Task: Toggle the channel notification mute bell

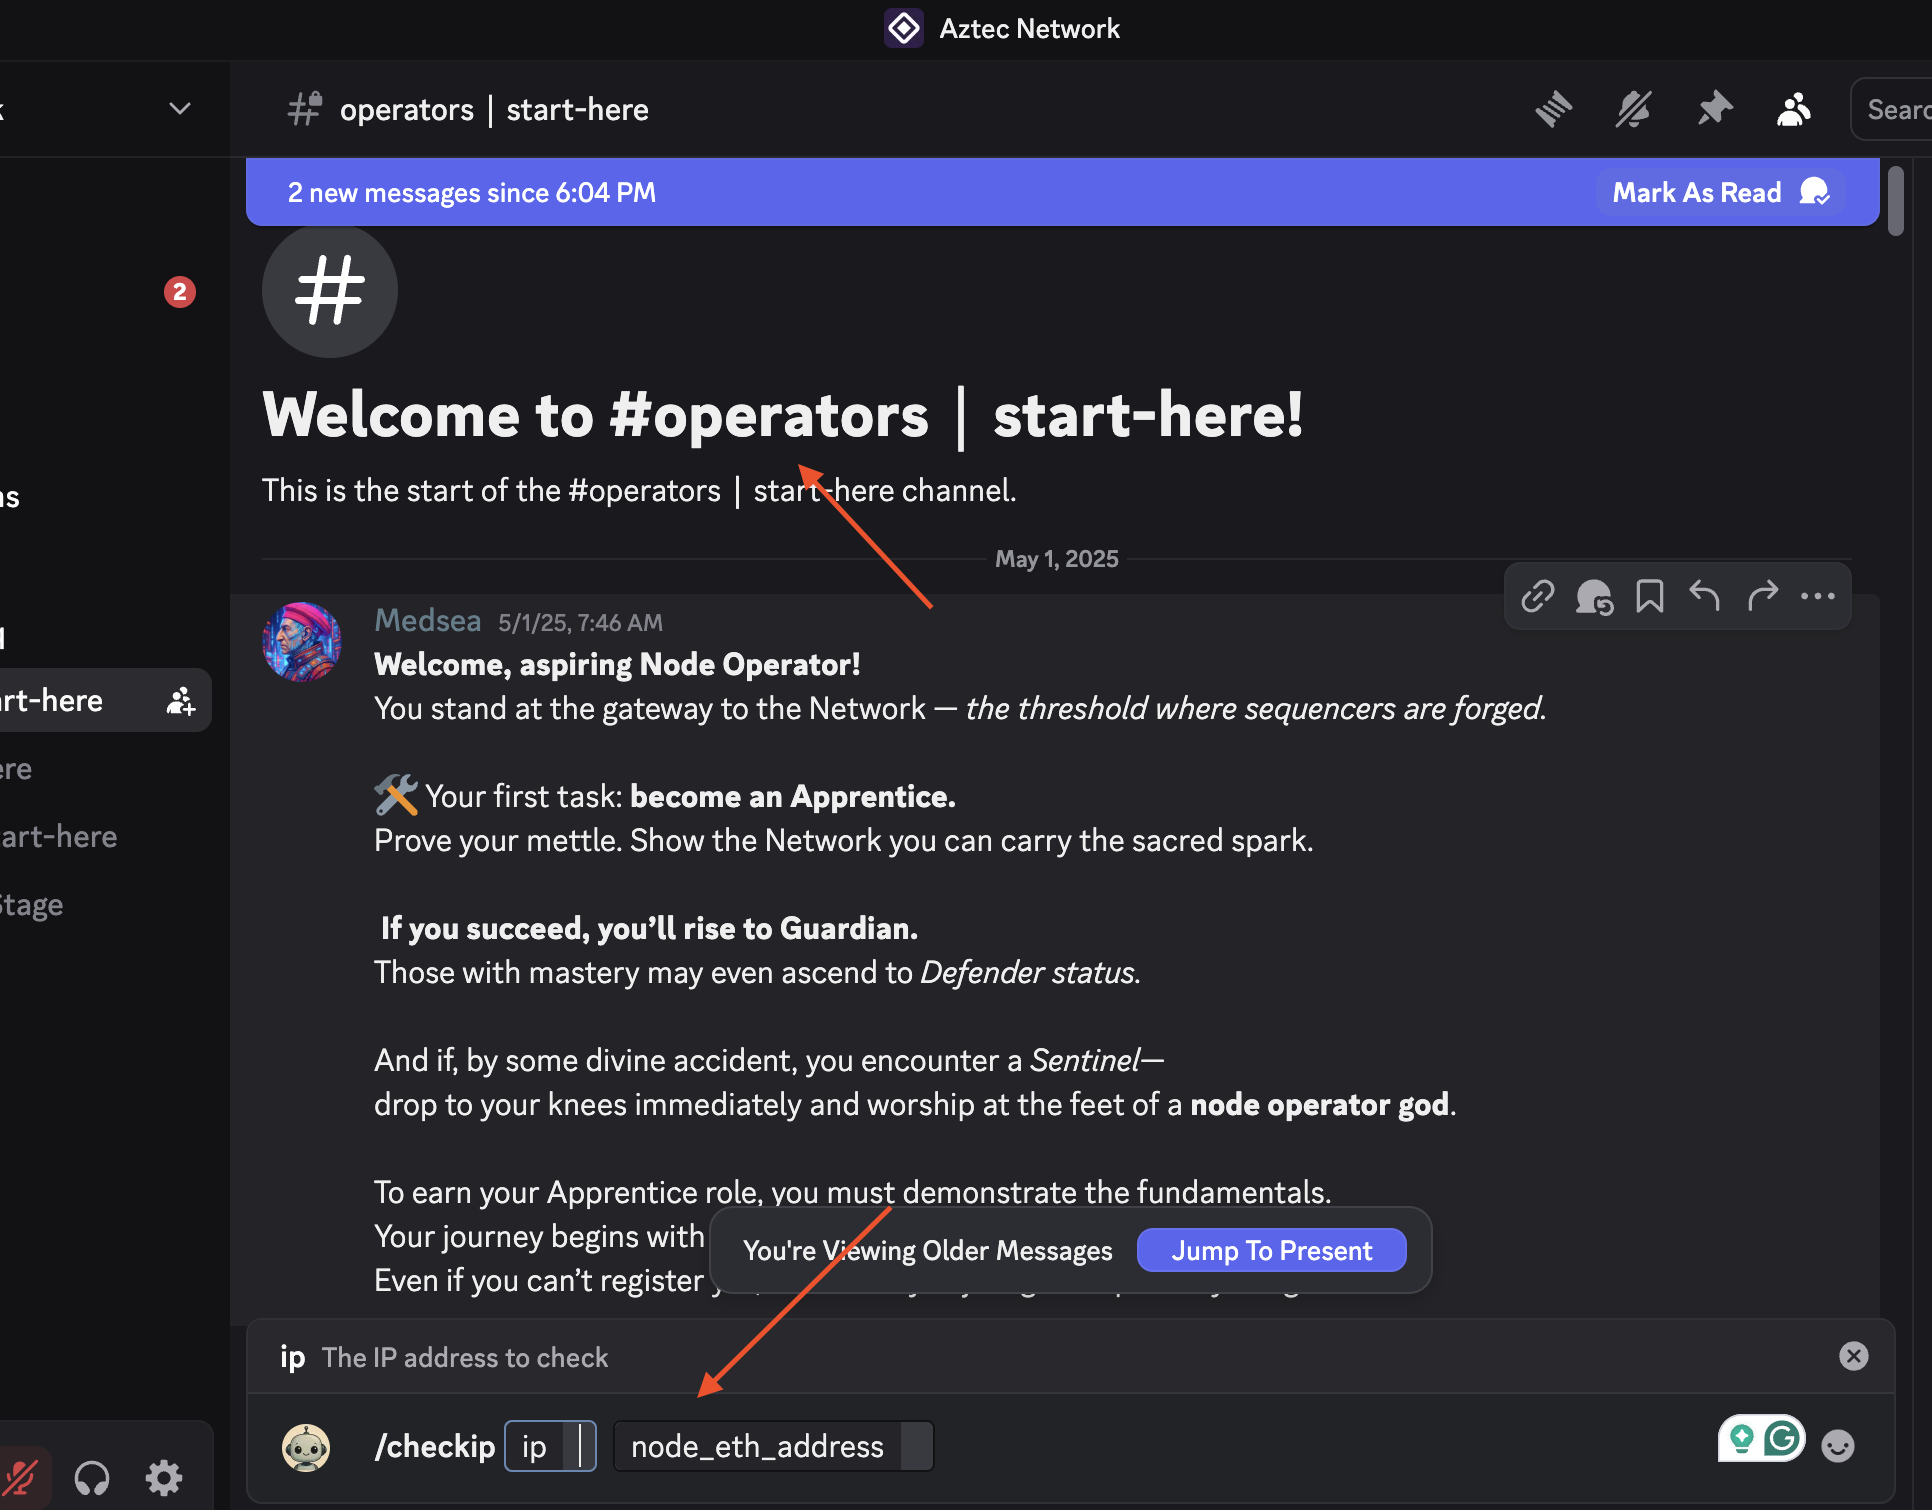Action: 1634,109
